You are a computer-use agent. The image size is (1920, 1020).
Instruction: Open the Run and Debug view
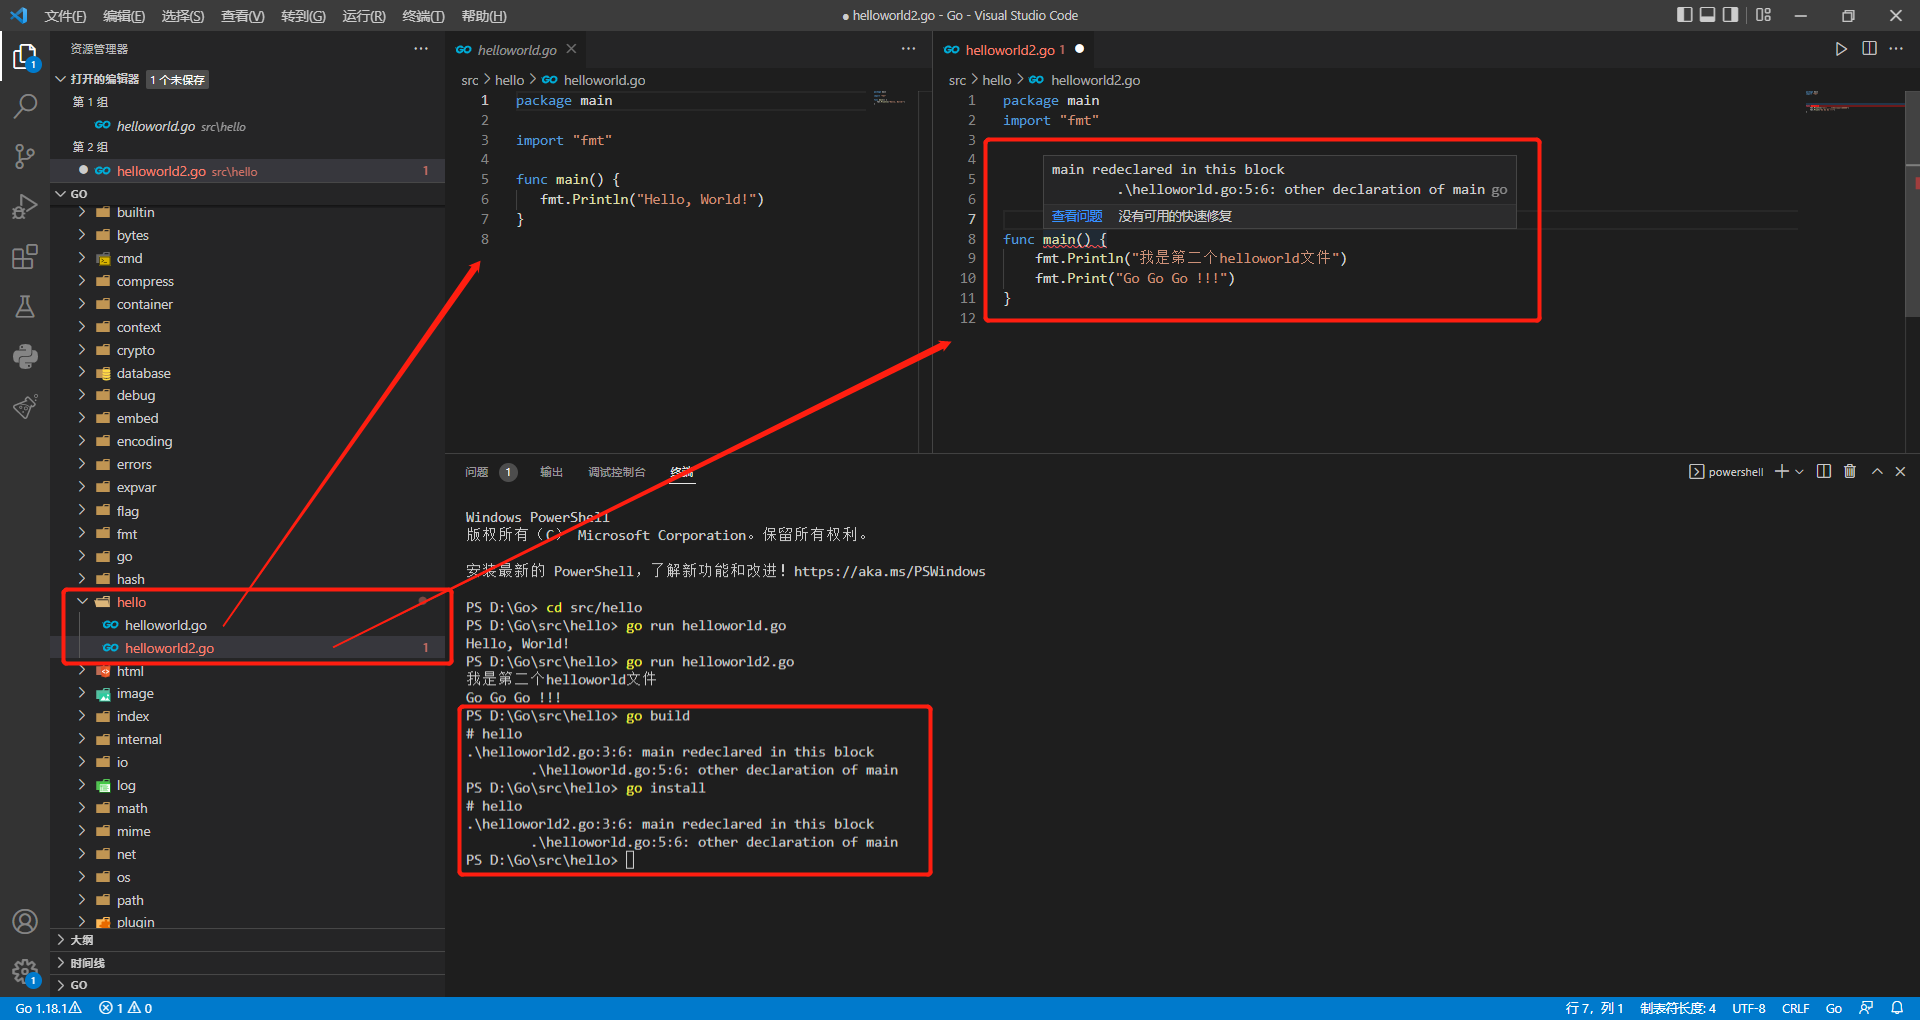[25, 206]
